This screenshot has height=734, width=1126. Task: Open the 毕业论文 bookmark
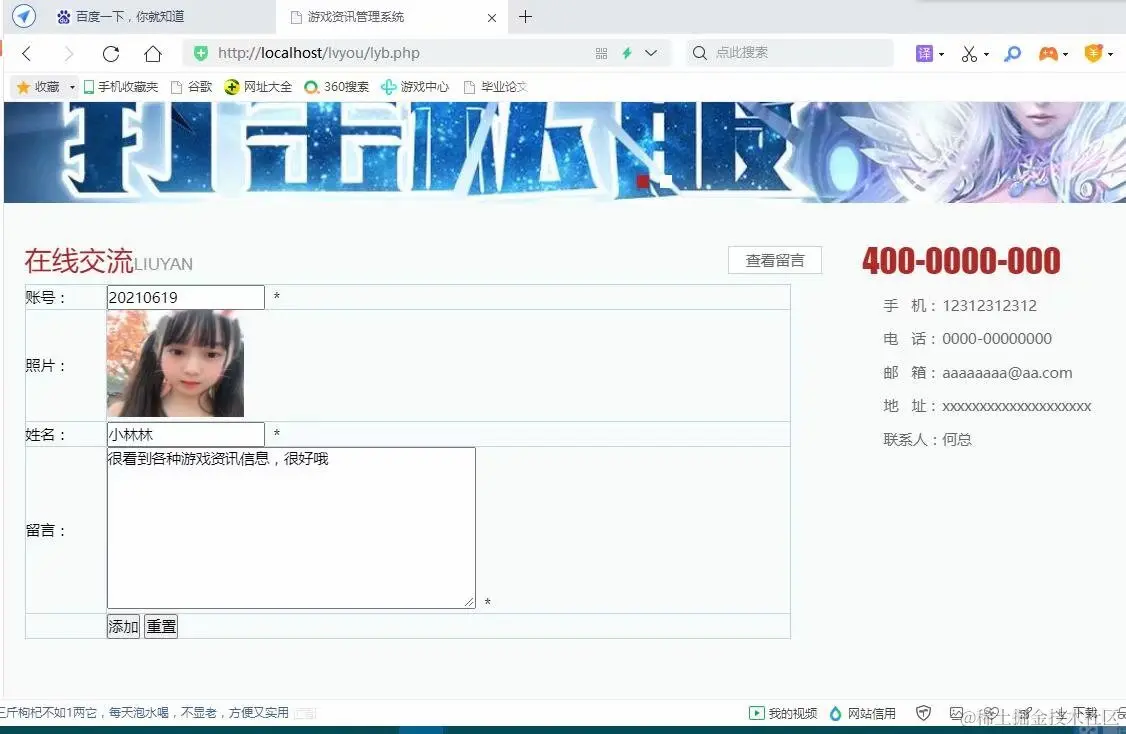(495, 87)
